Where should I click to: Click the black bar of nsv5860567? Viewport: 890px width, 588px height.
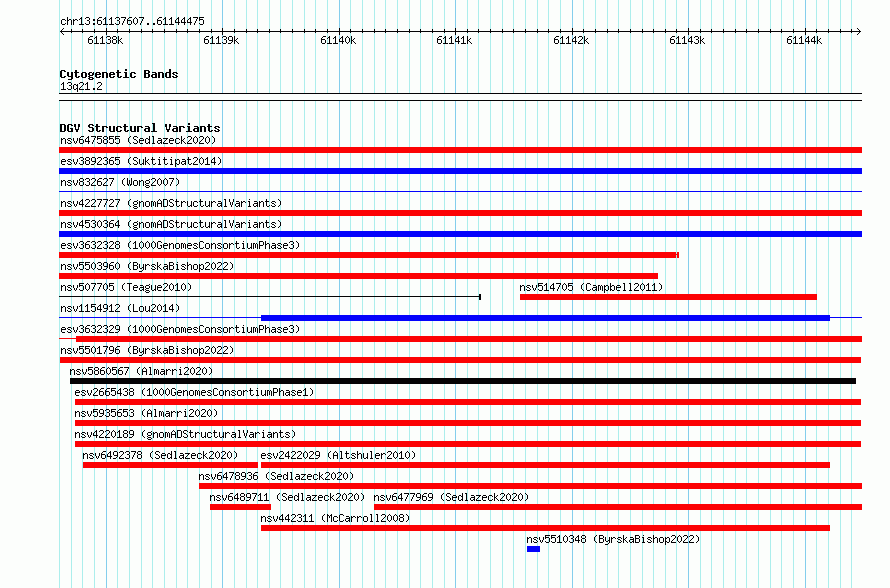(x=463, y=381)
